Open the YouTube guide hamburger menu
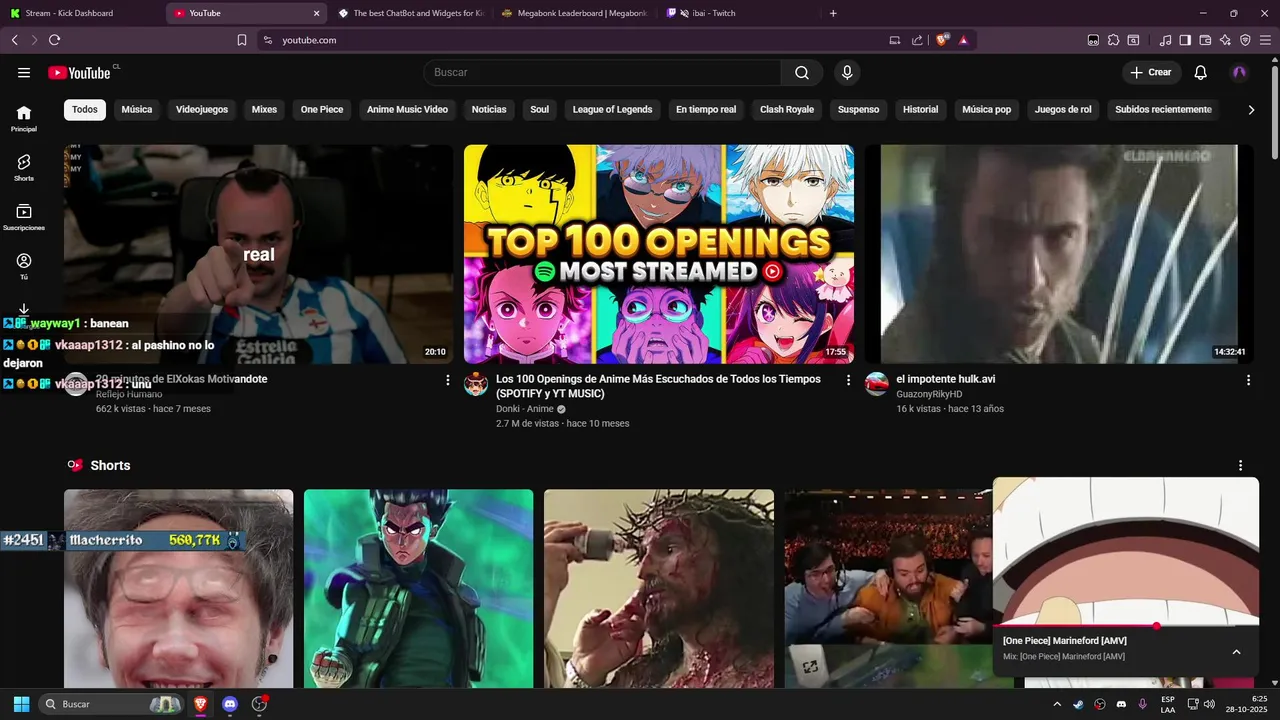The width and height of the screenshot is (1280, 720). coord(24,72)
